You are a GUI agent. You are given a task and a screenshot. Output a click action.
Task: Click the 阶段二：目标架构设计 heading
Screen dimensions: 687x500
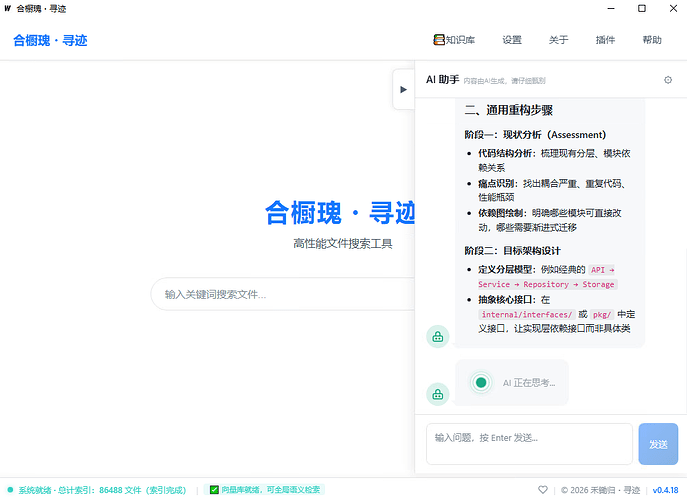pos(512,251)
